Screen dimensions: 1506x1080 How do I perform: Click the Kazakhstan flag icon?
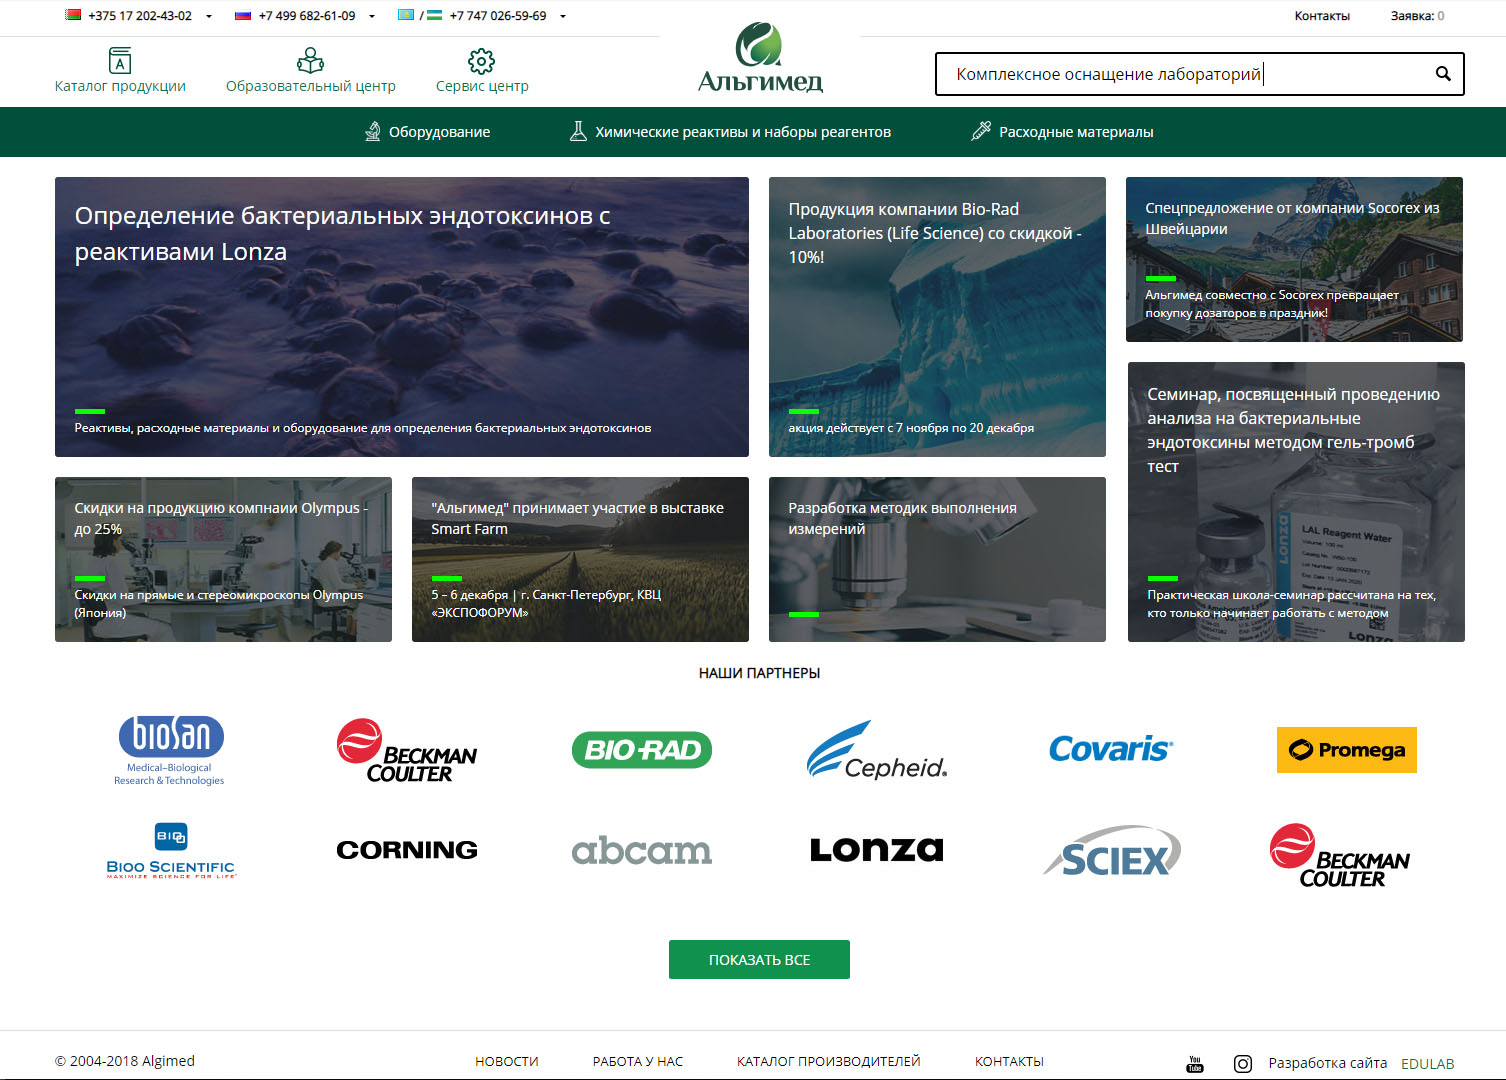click(x=406, y=15)
